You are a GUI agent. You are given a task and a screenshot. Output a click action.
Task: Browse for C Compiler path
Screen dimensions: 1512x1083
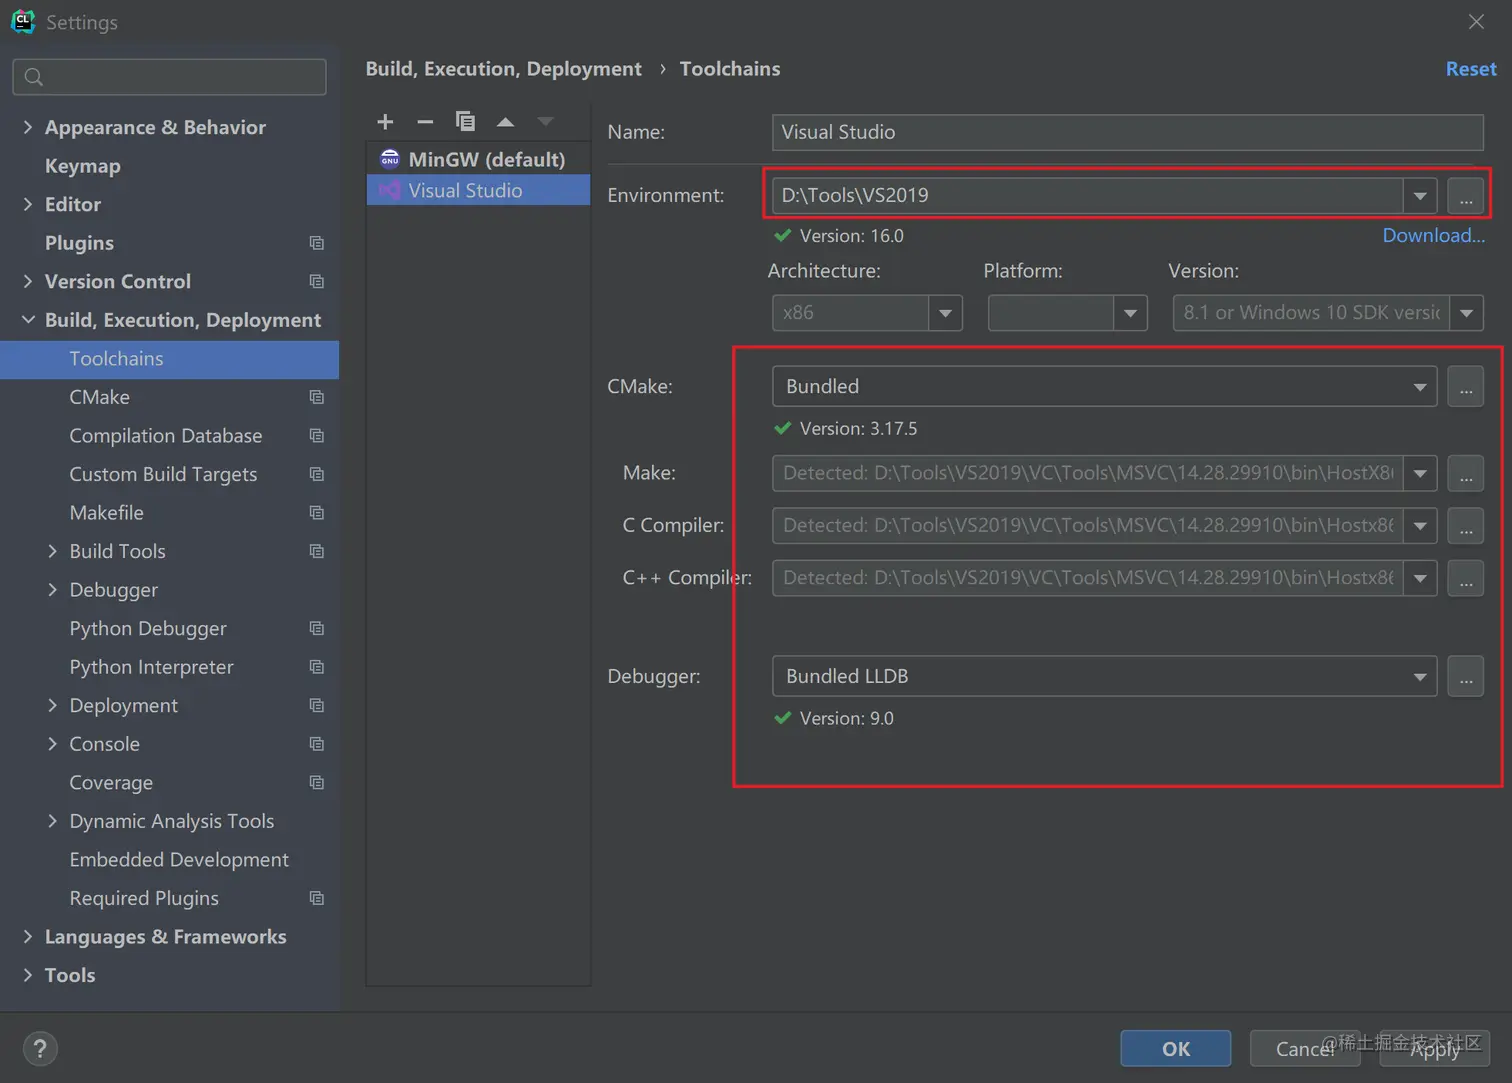pos(1465,526)
